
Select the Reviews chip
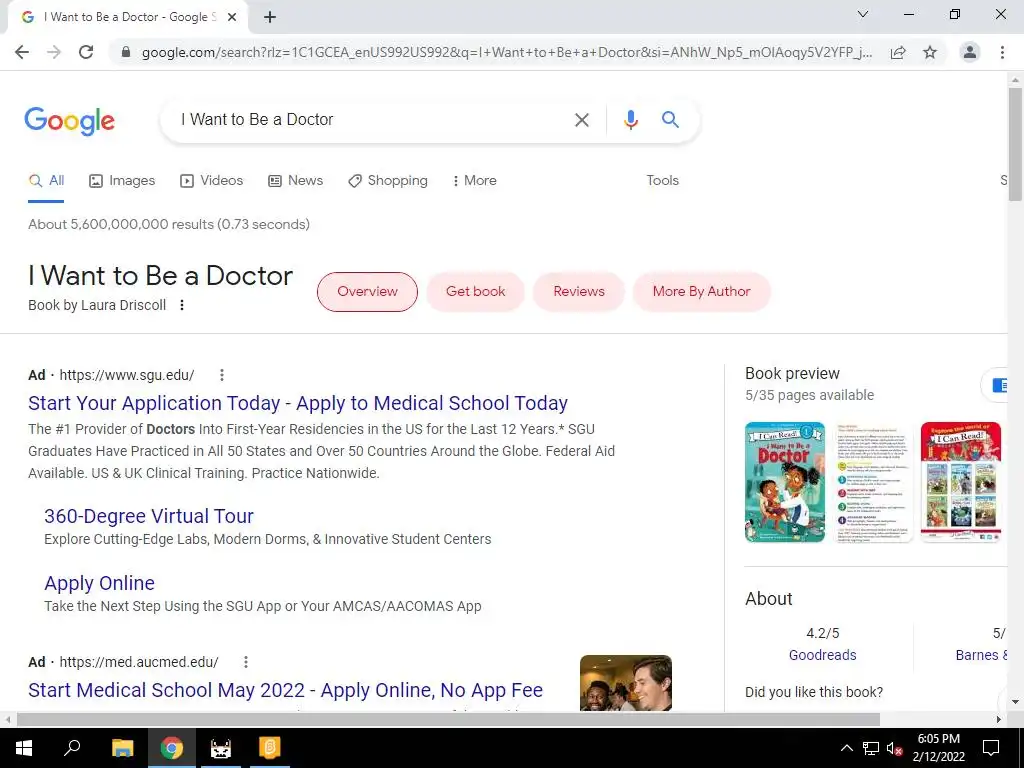579,292
